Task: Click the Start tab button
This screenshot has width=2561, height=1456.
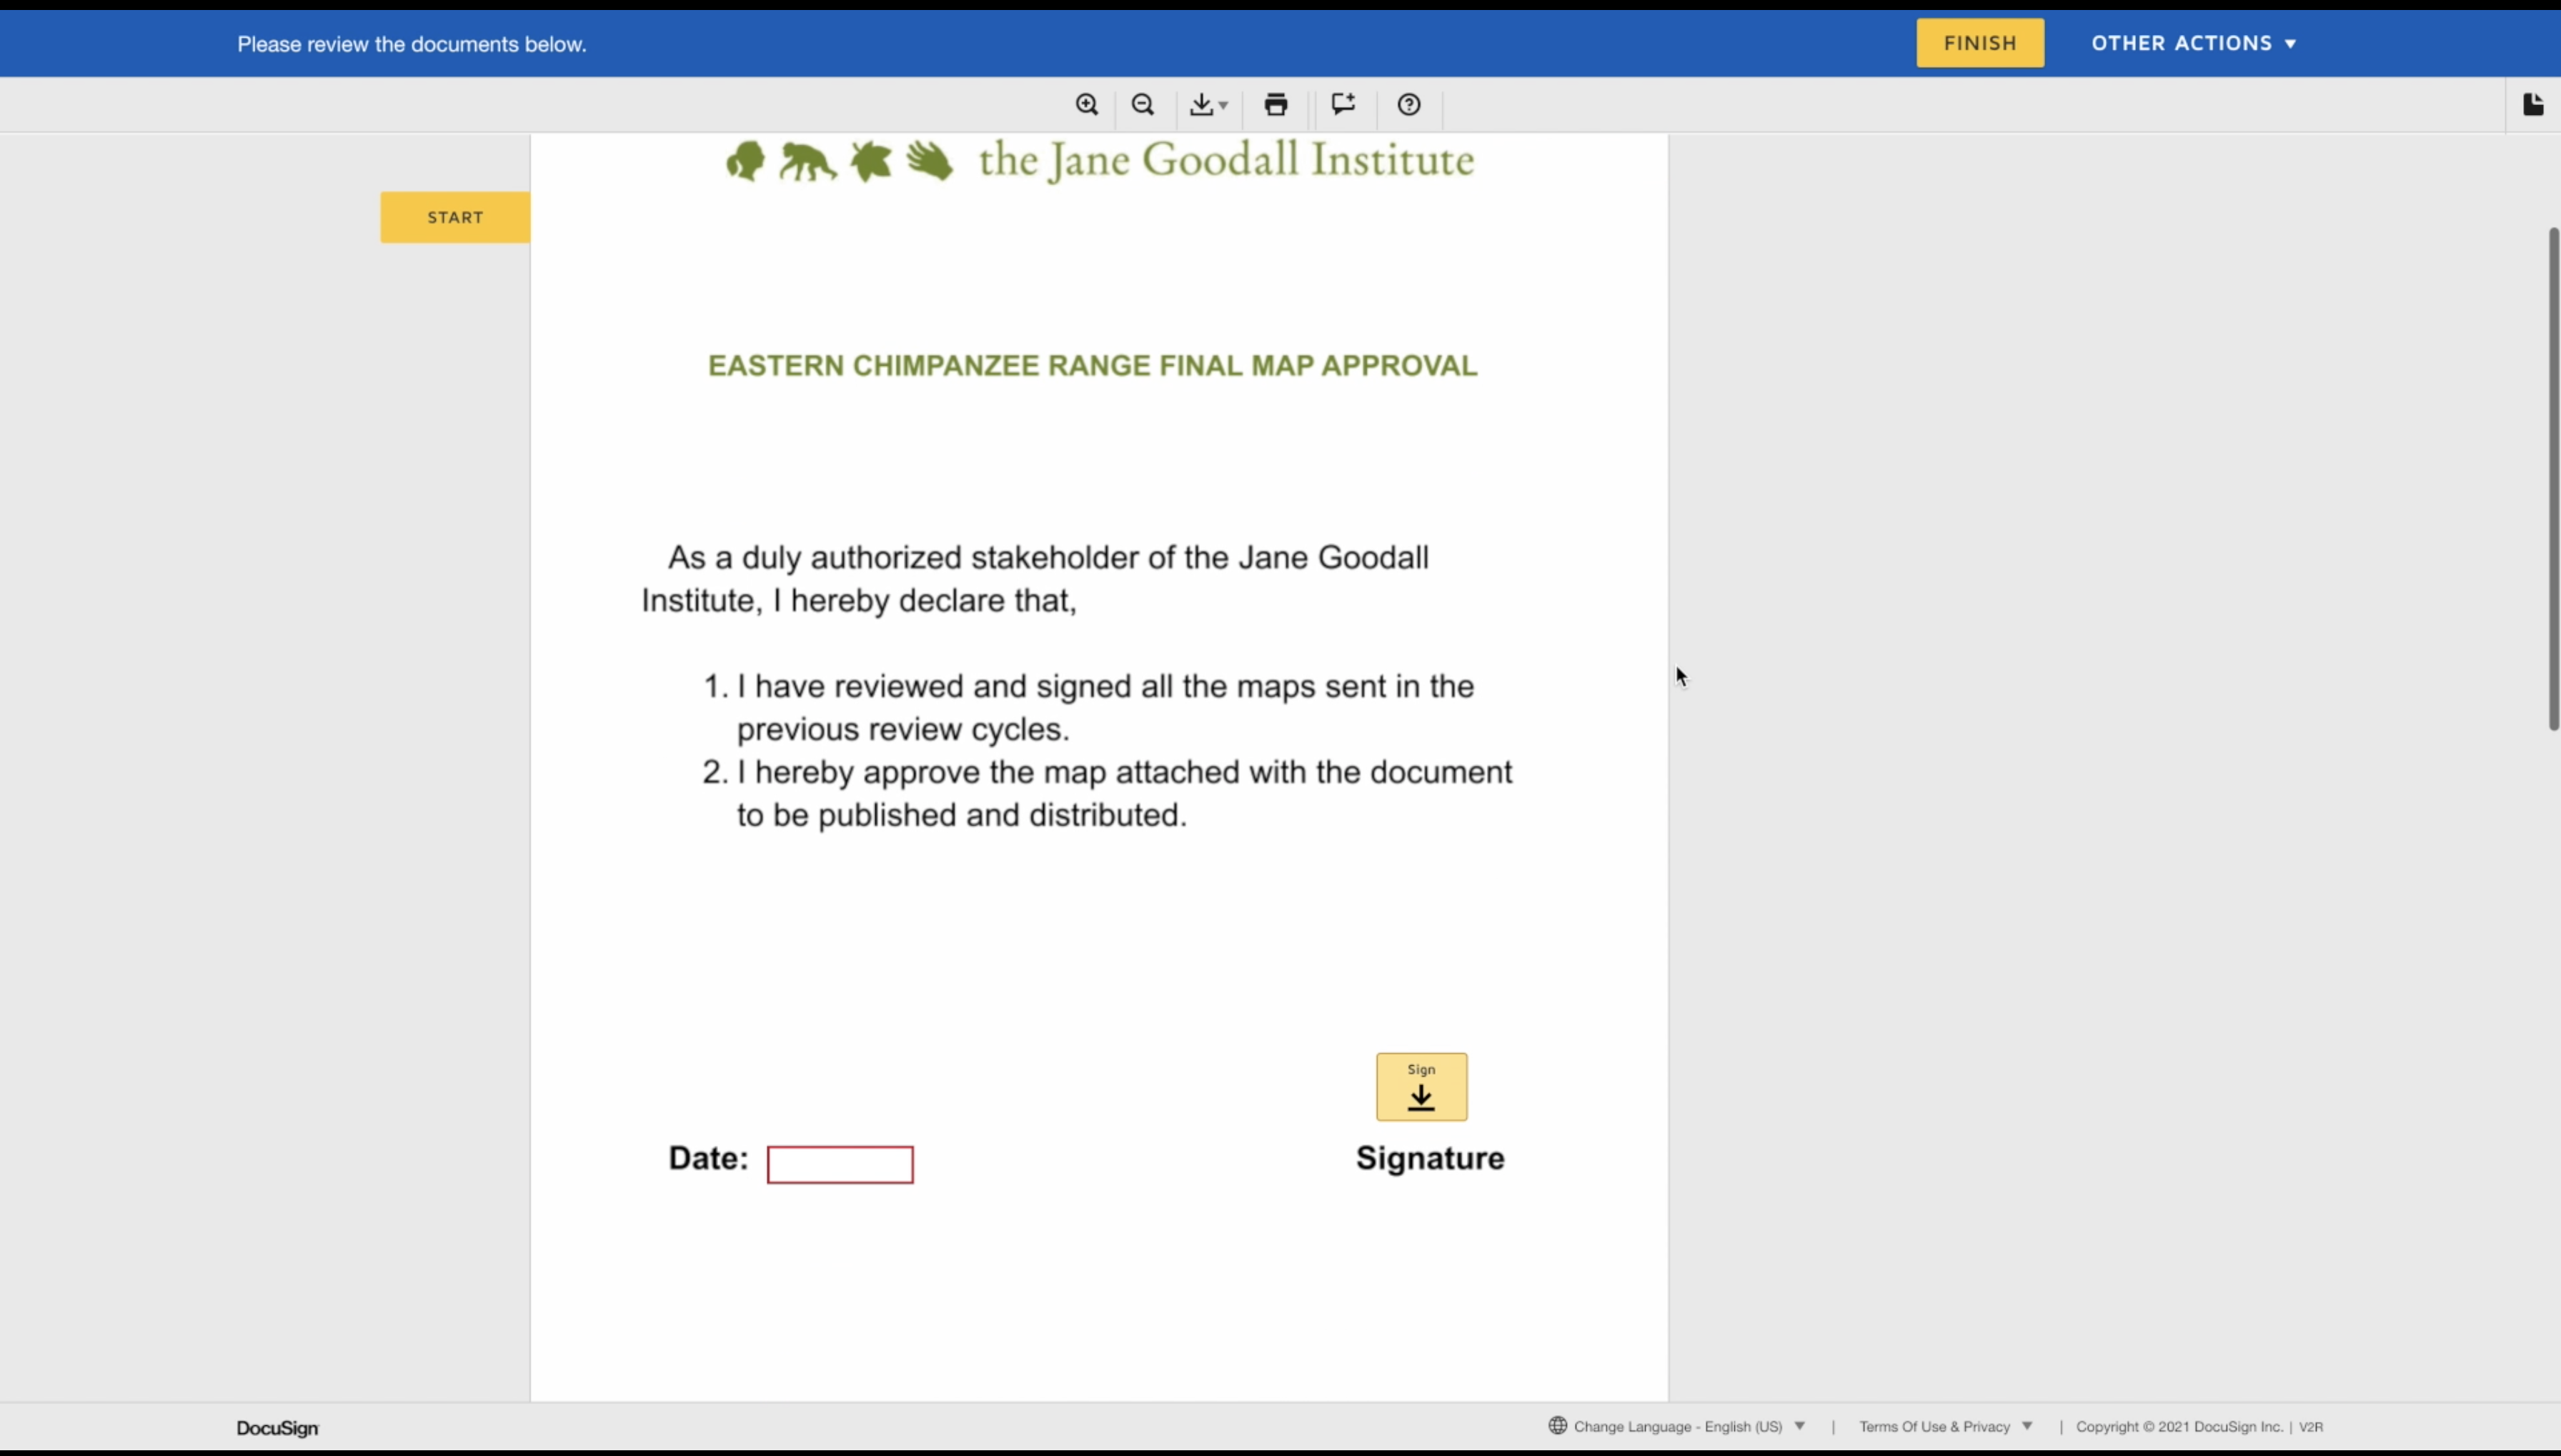Action: coord(455,217)
